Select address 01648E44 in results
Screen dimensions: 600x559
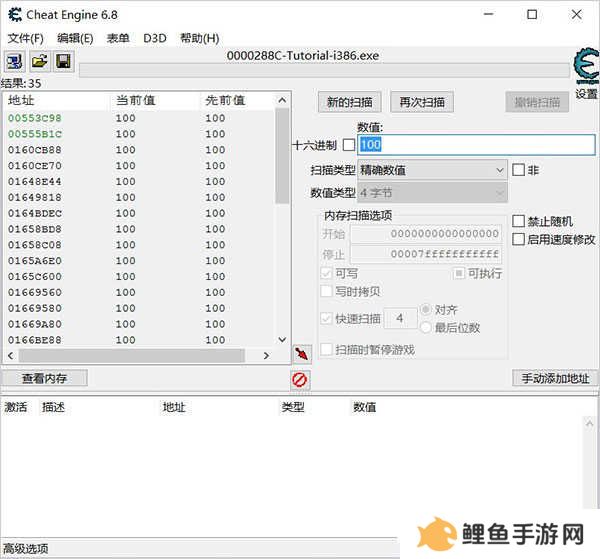click(x=34, y=182)
